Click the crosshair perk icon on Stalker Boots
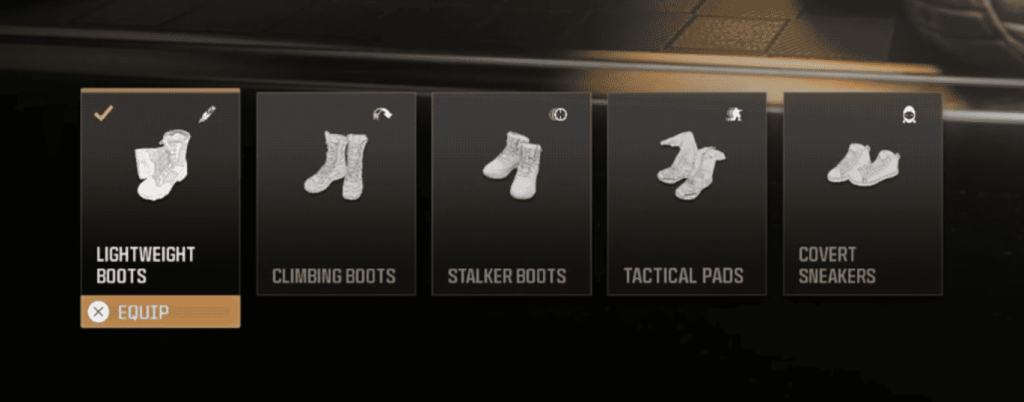Image resolution: width=1024 pixels, height=402 pixels. pos(558,115)
